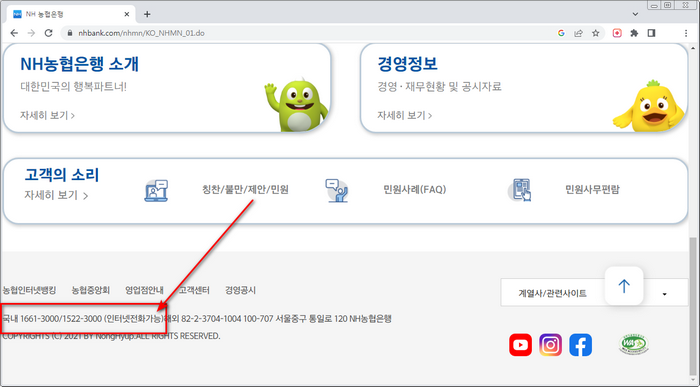Reload the NH bank page

(x=49, y=33)
